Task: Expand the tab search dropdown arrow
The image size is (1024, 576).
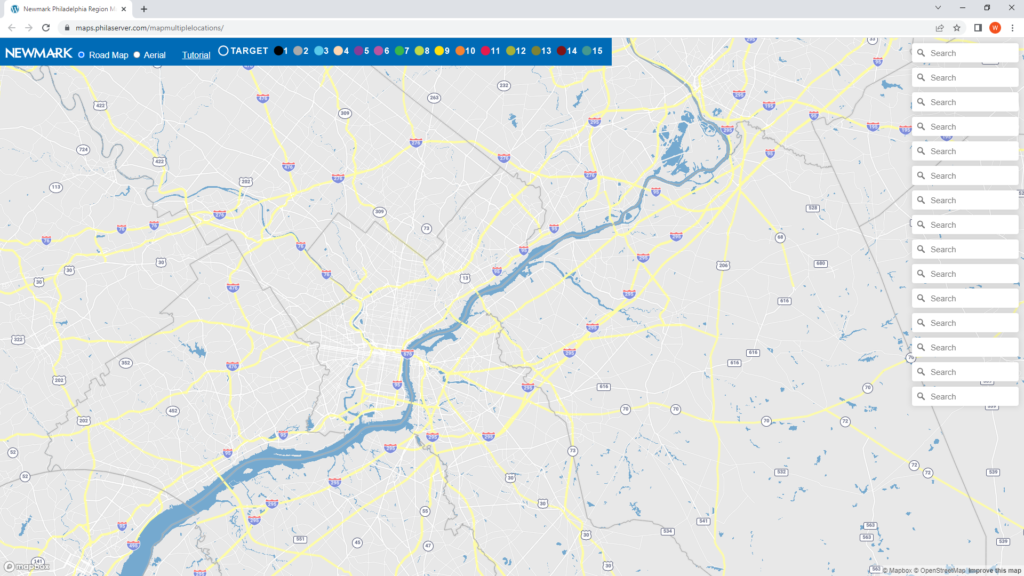Action: [937, 8]
